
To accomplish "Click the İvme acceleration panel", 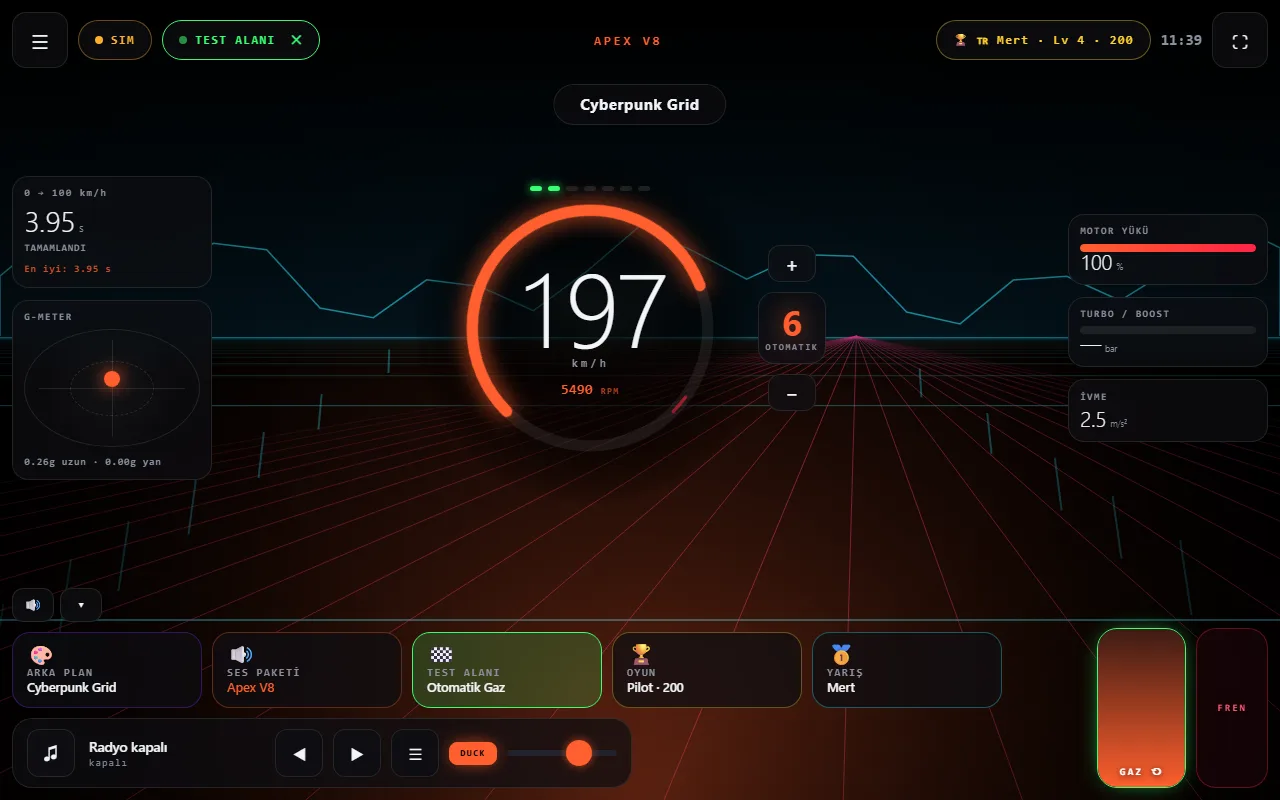I will coord(1168,410).
